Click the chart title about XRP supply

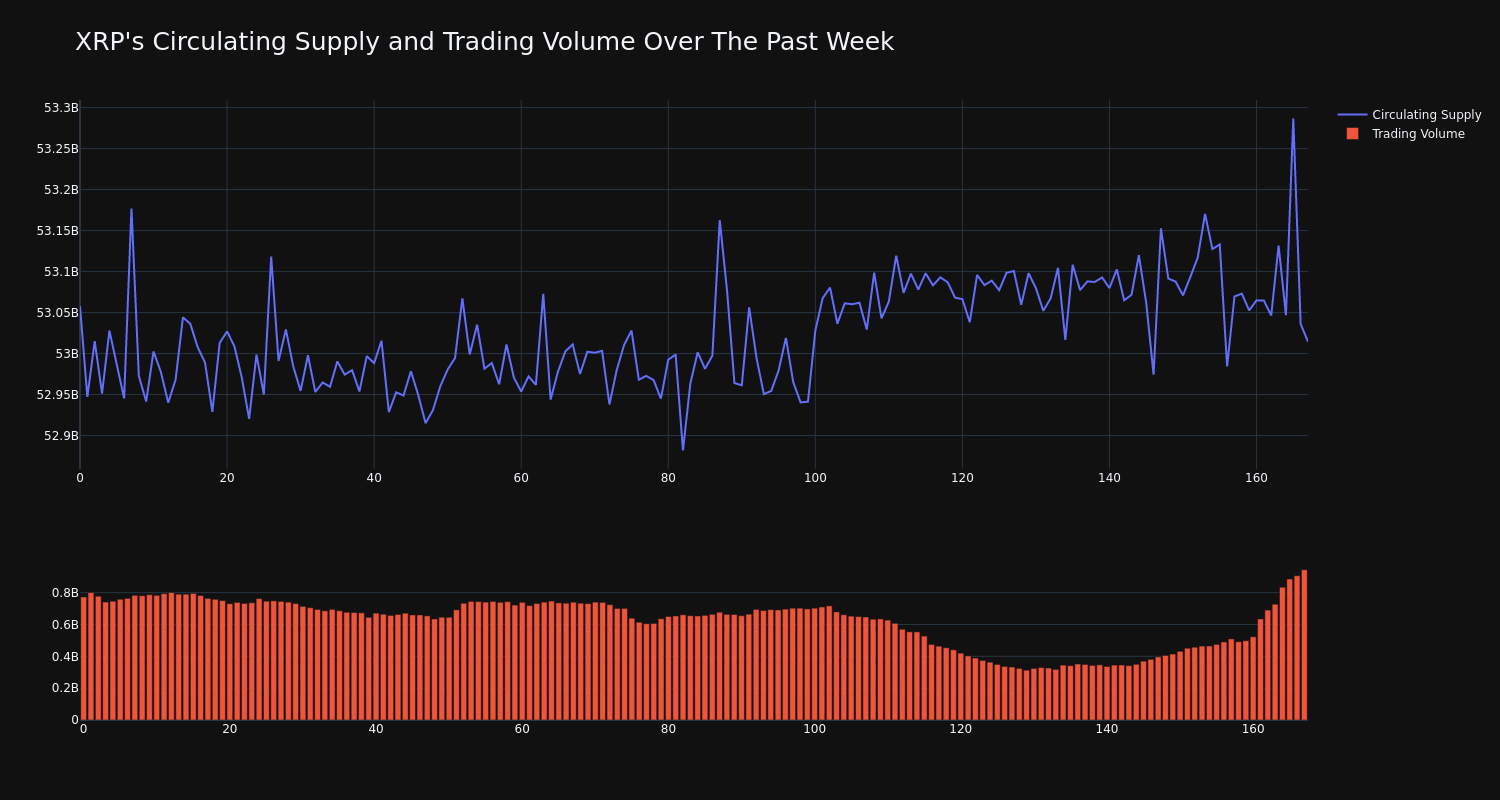484,42
